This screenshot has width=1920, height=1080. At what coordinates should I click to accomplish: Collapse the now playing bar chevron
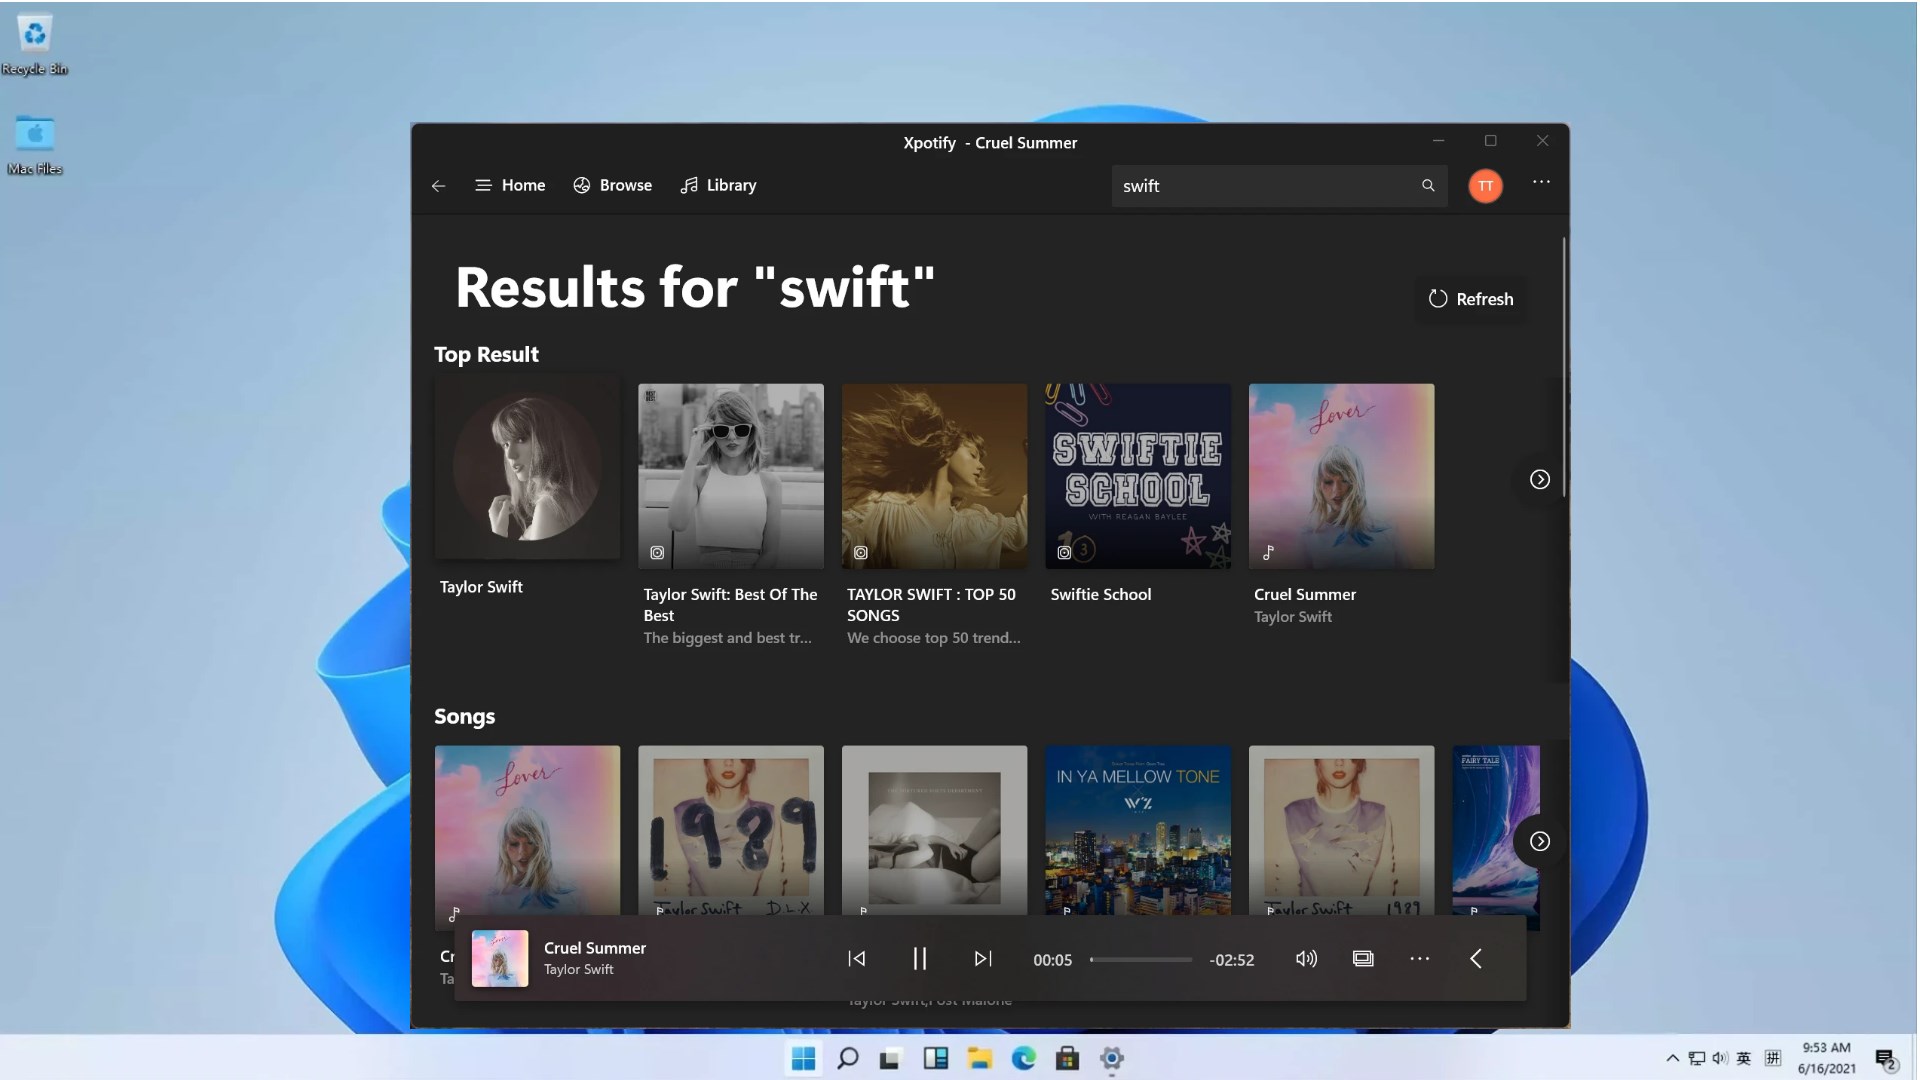pyautogui.click(x=1476, y=959)
